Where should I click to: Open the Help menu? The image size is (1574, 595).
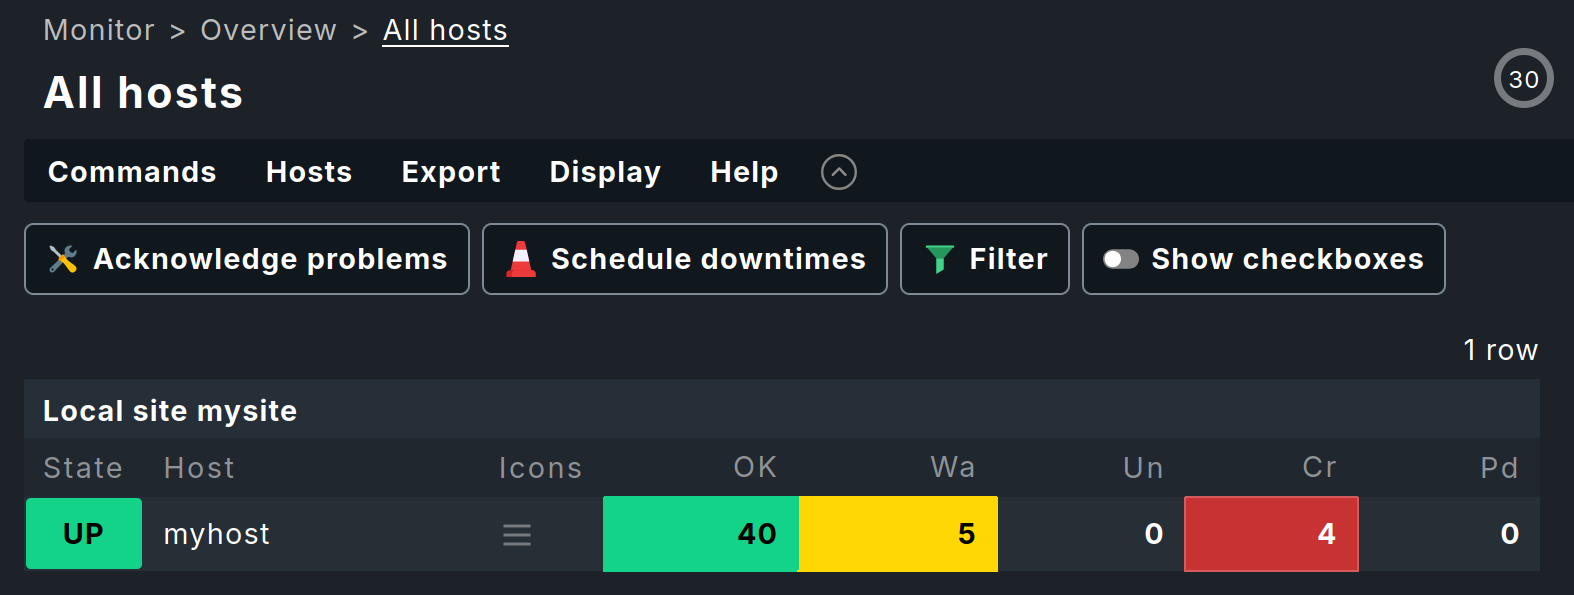click(x=744, y=172)
